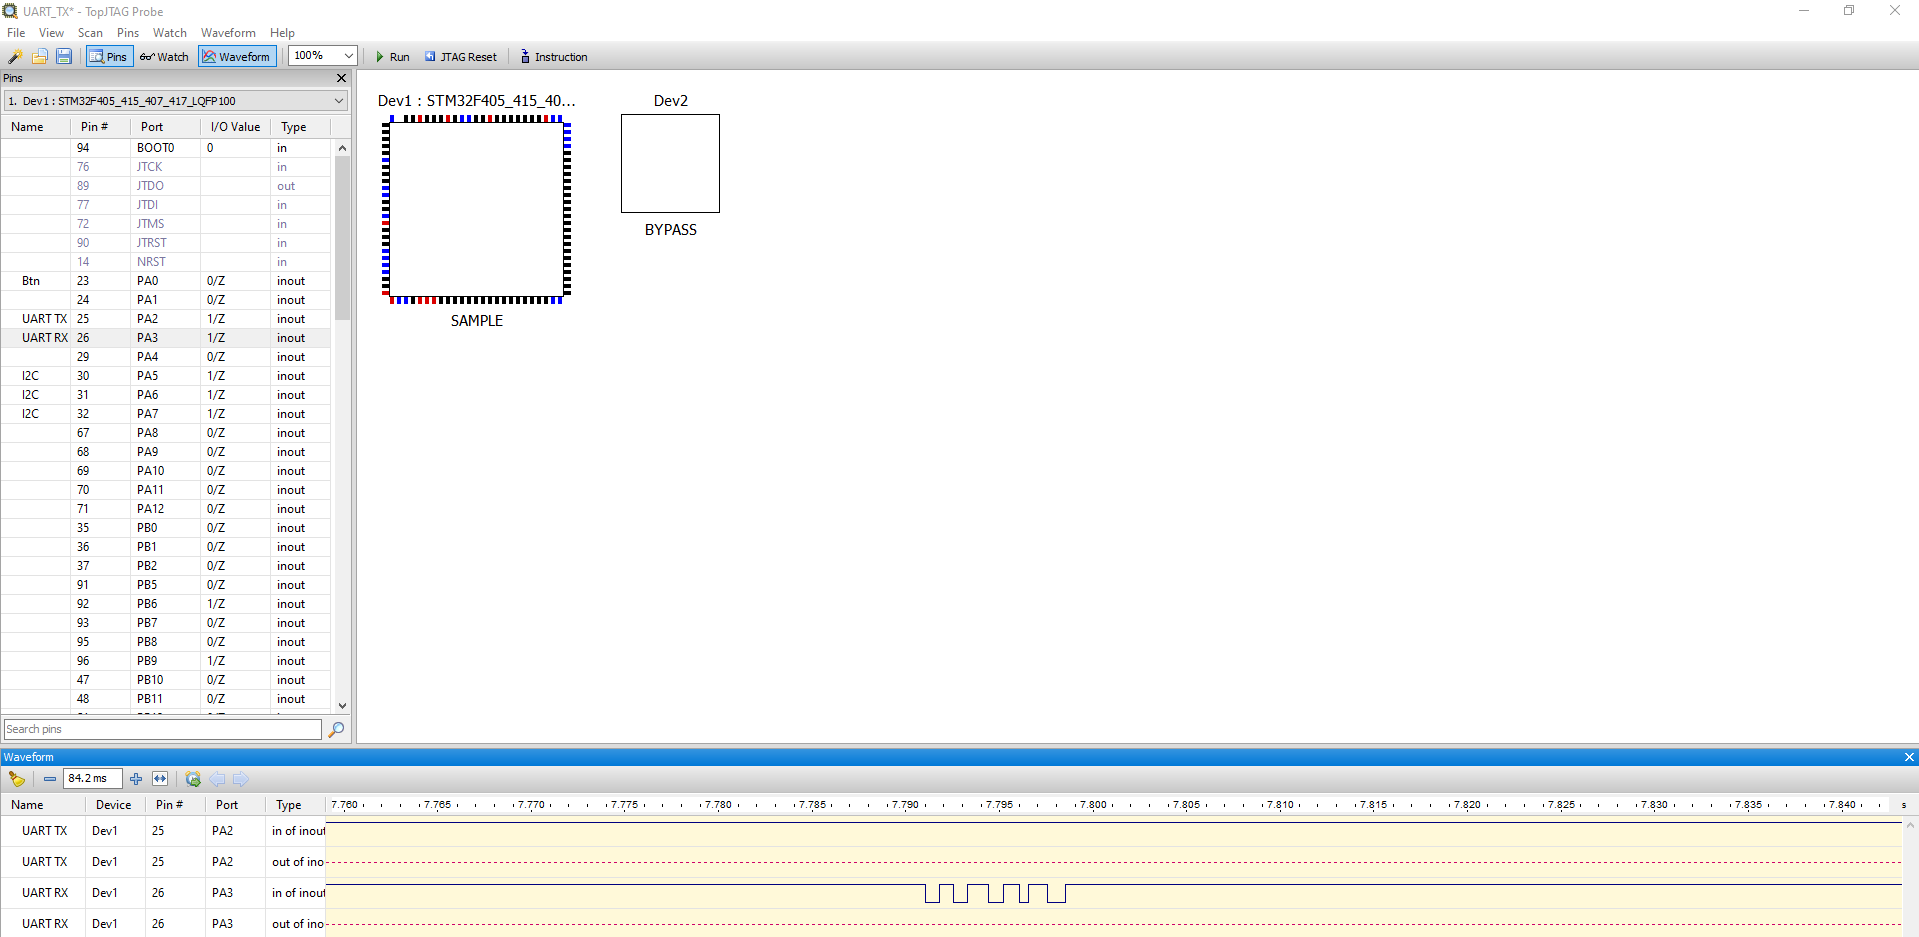This screenshot has height=937, width=1919.
Task: Open the Waveform menu in the menu bar
Action: tap(228, 32)
